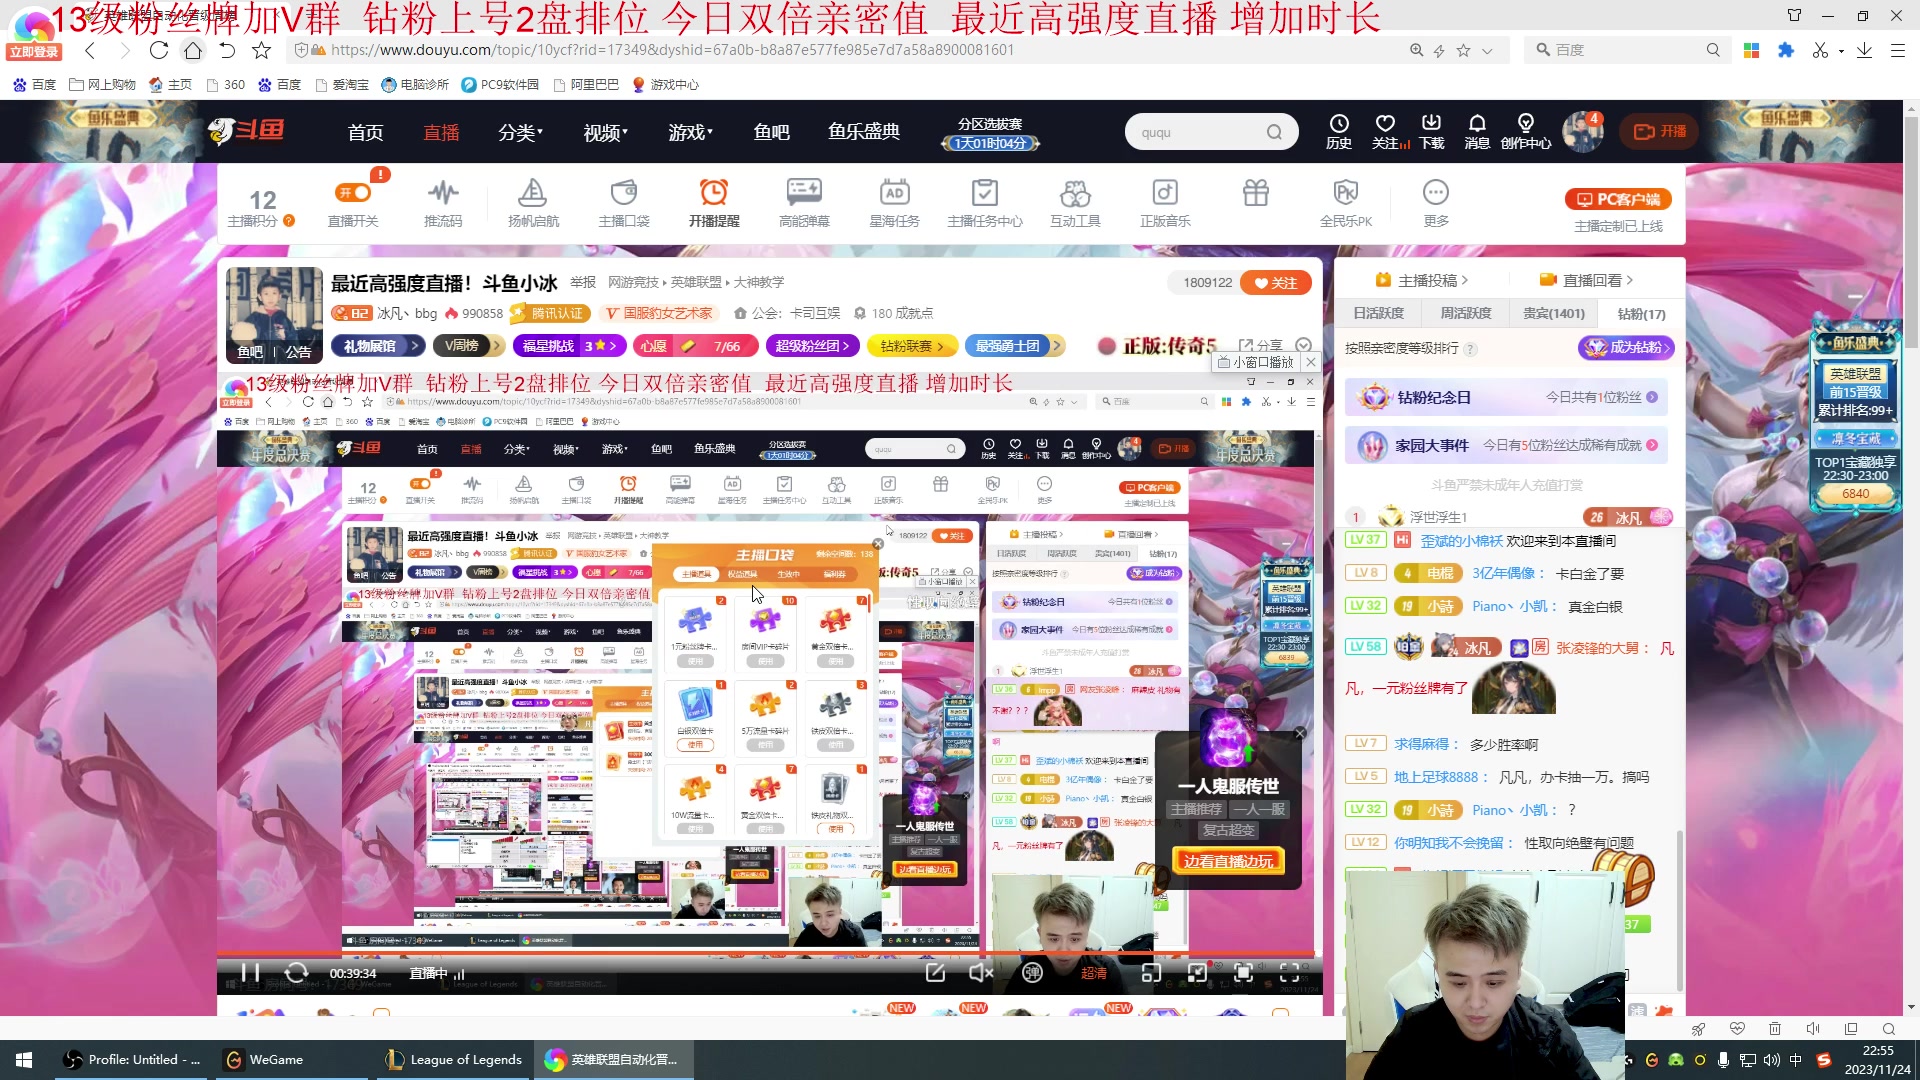Click the PC客户端 button

coord(1618,199)
